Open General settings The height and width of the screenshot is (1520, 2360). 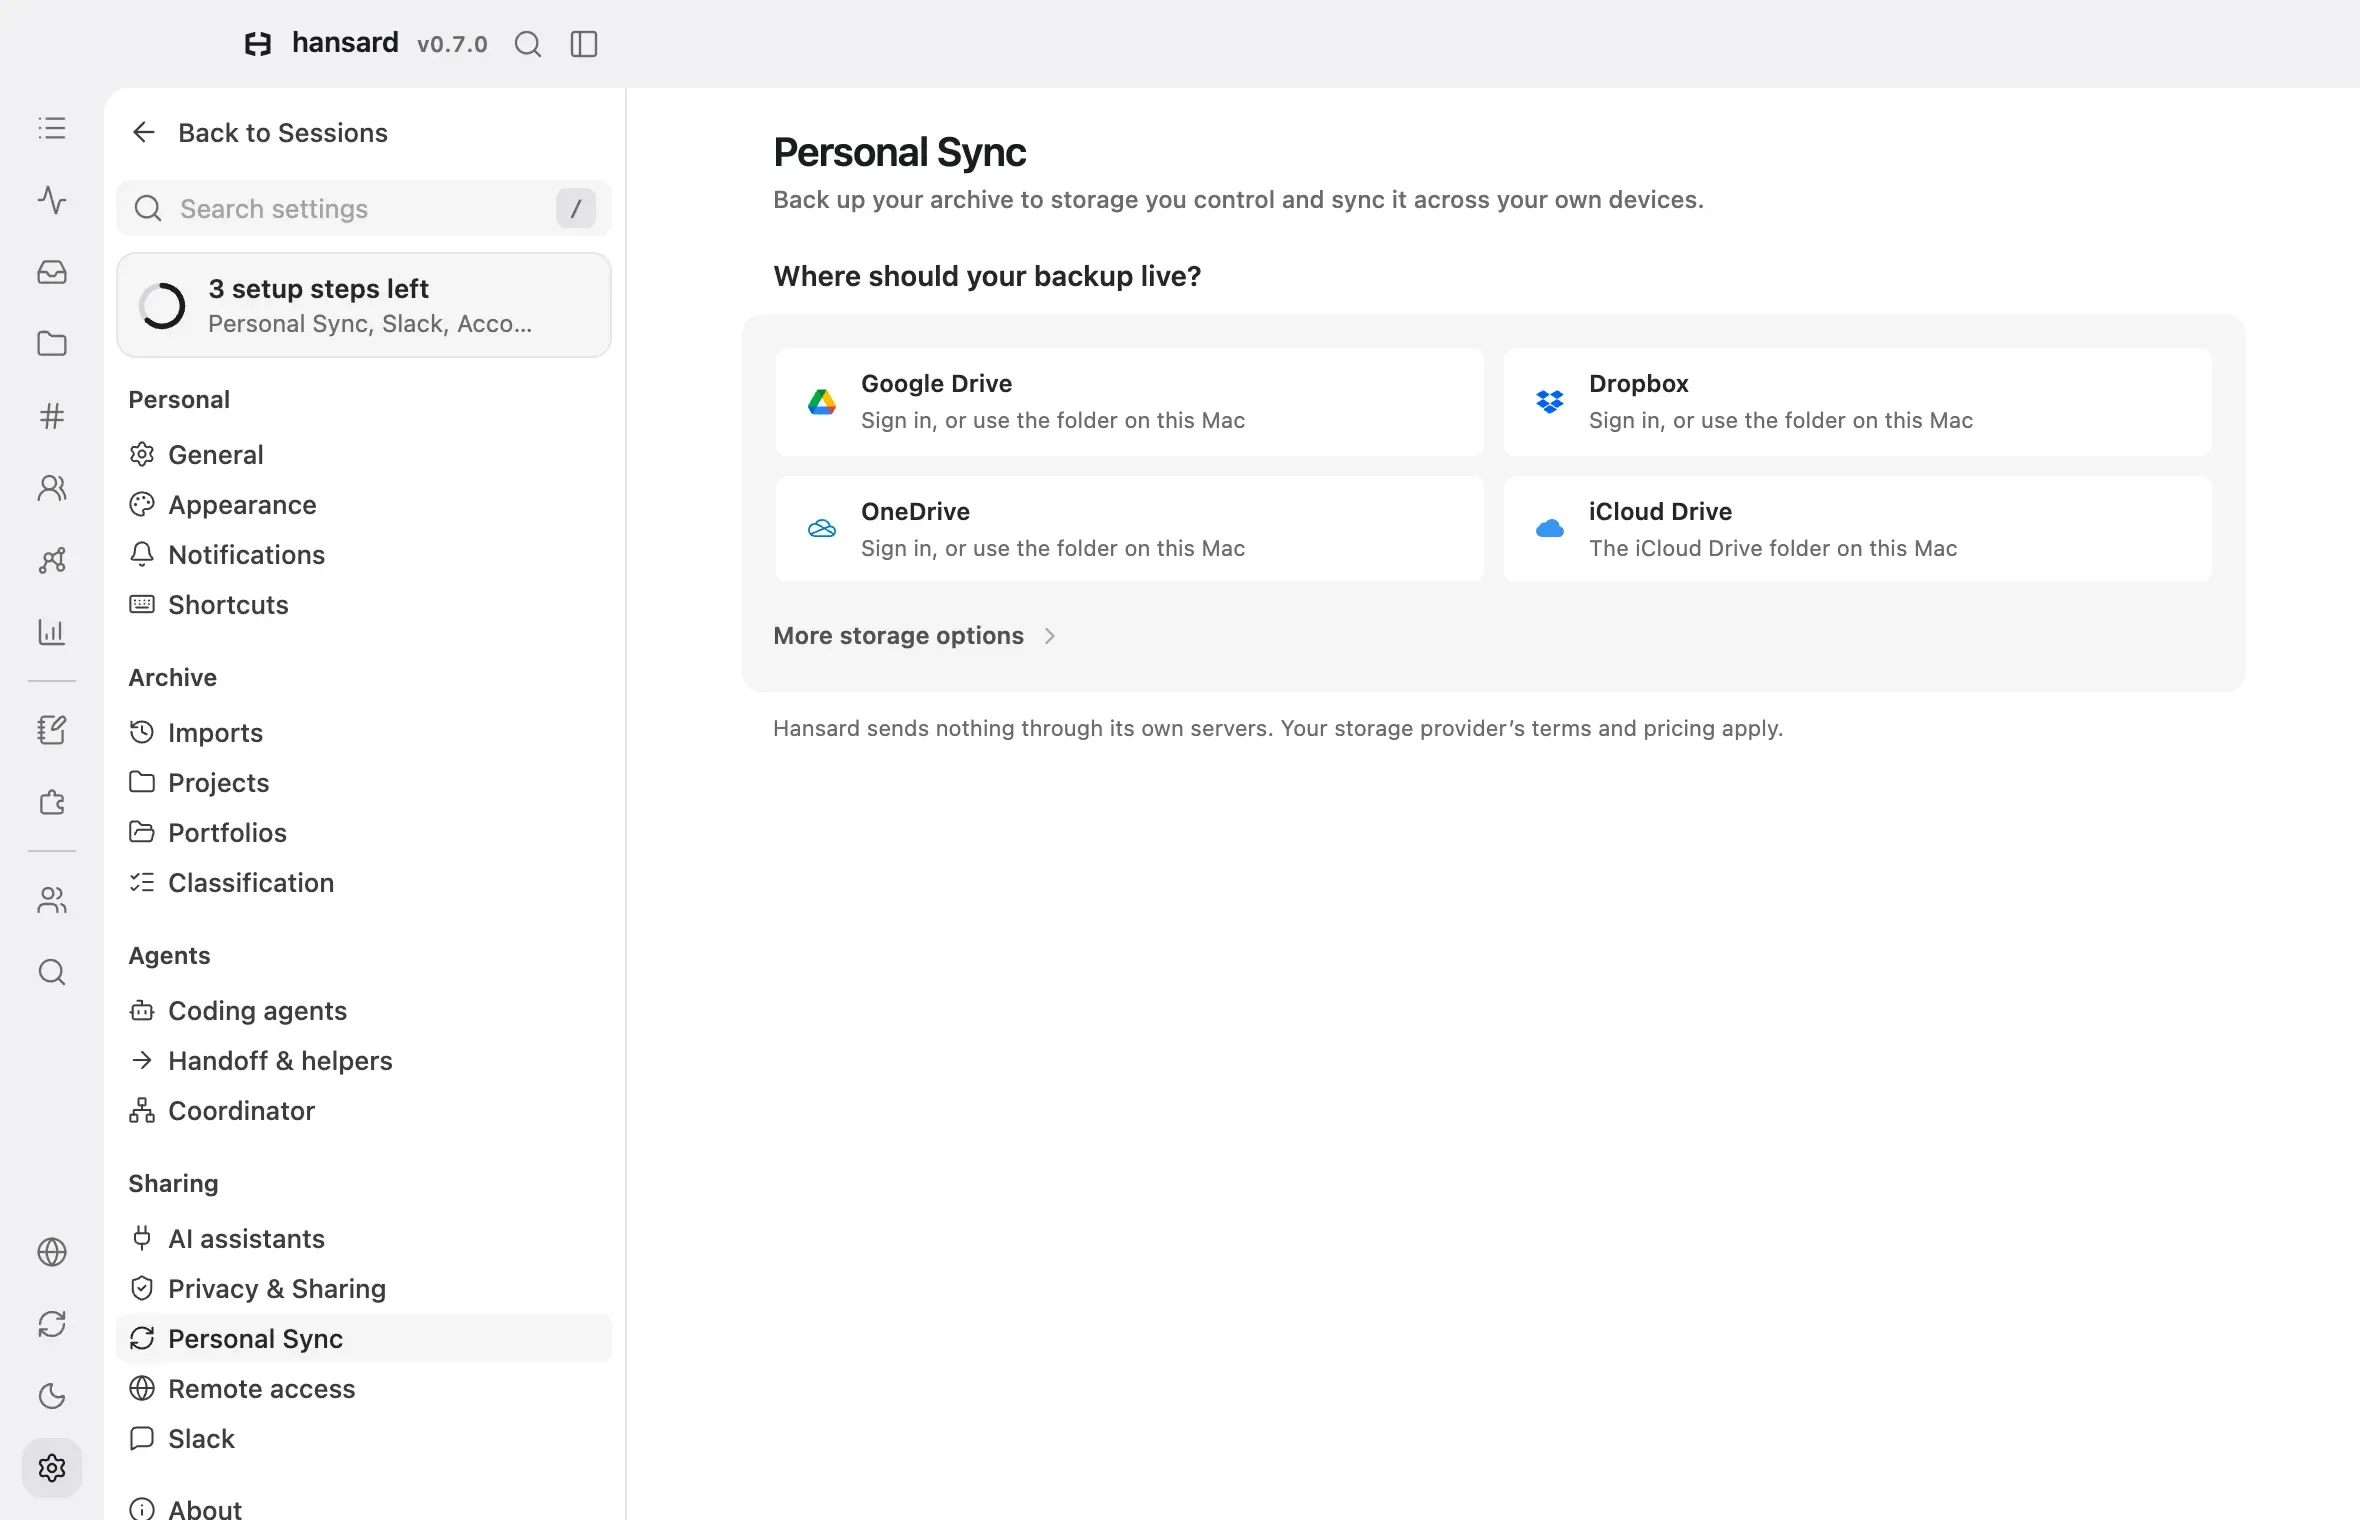click(364, 455)
